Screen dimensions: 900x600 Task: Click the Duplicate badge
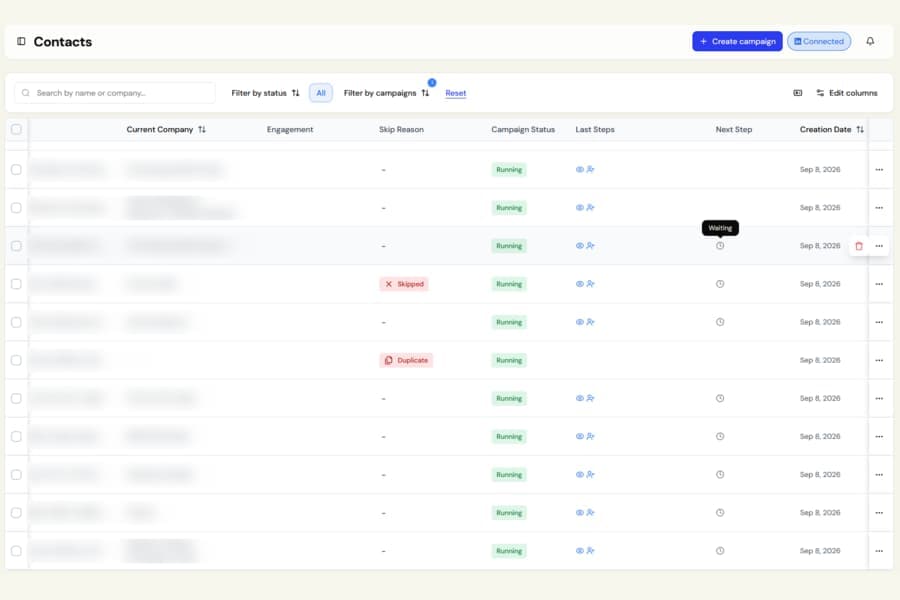[406, 360]
